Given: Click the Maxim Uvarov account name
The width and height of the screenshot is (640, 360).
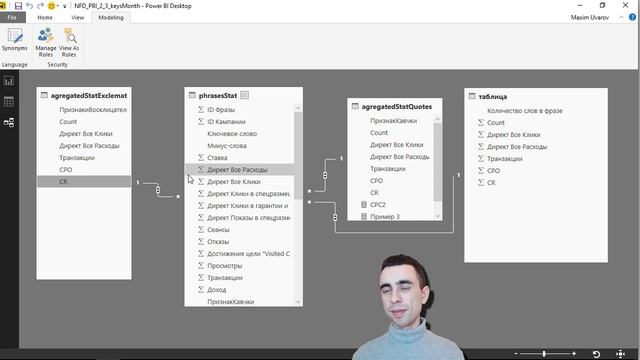Looking at the screenshot, I should coord(590,18).
